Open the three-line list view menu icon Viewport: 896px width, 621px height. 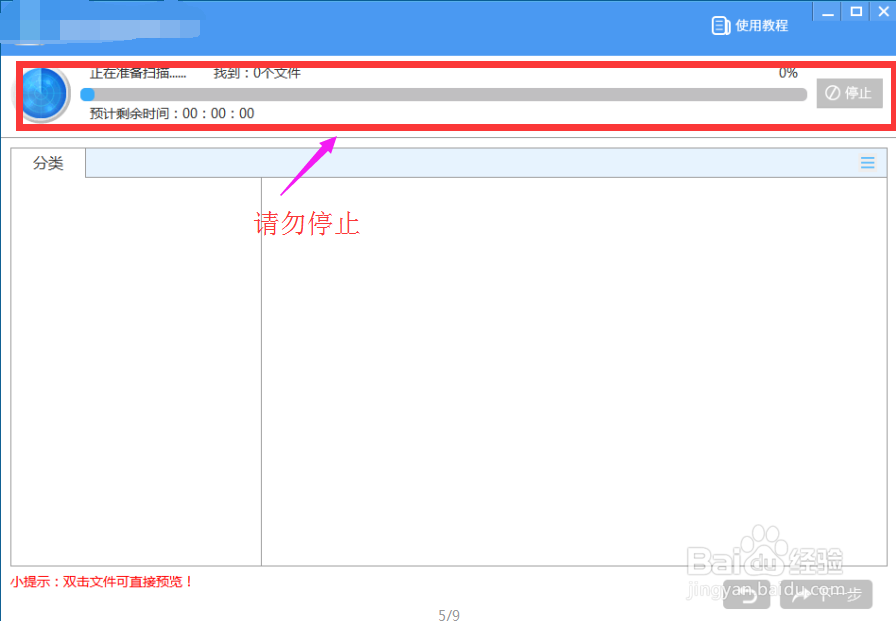[x=867, y=163]
